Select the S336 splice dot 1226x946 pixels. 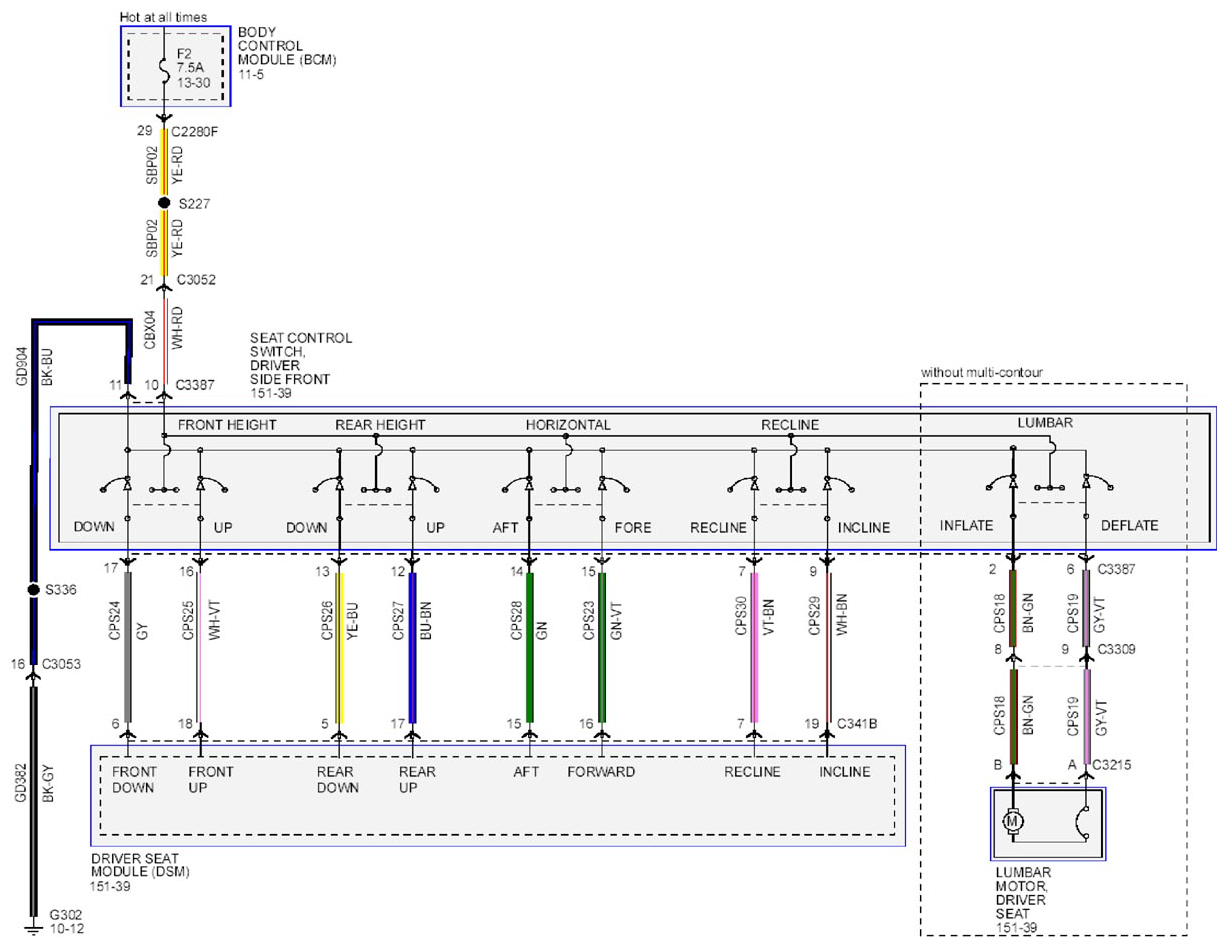33,590
